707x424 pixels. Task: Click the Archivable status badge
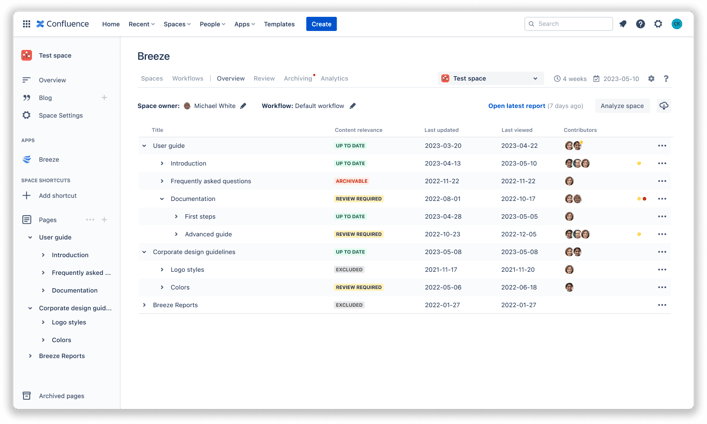coord(351,181)
